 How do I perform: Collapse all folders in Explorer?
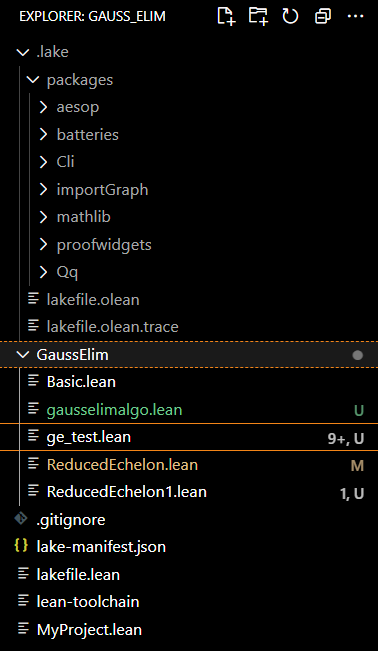tap(323, 17)
